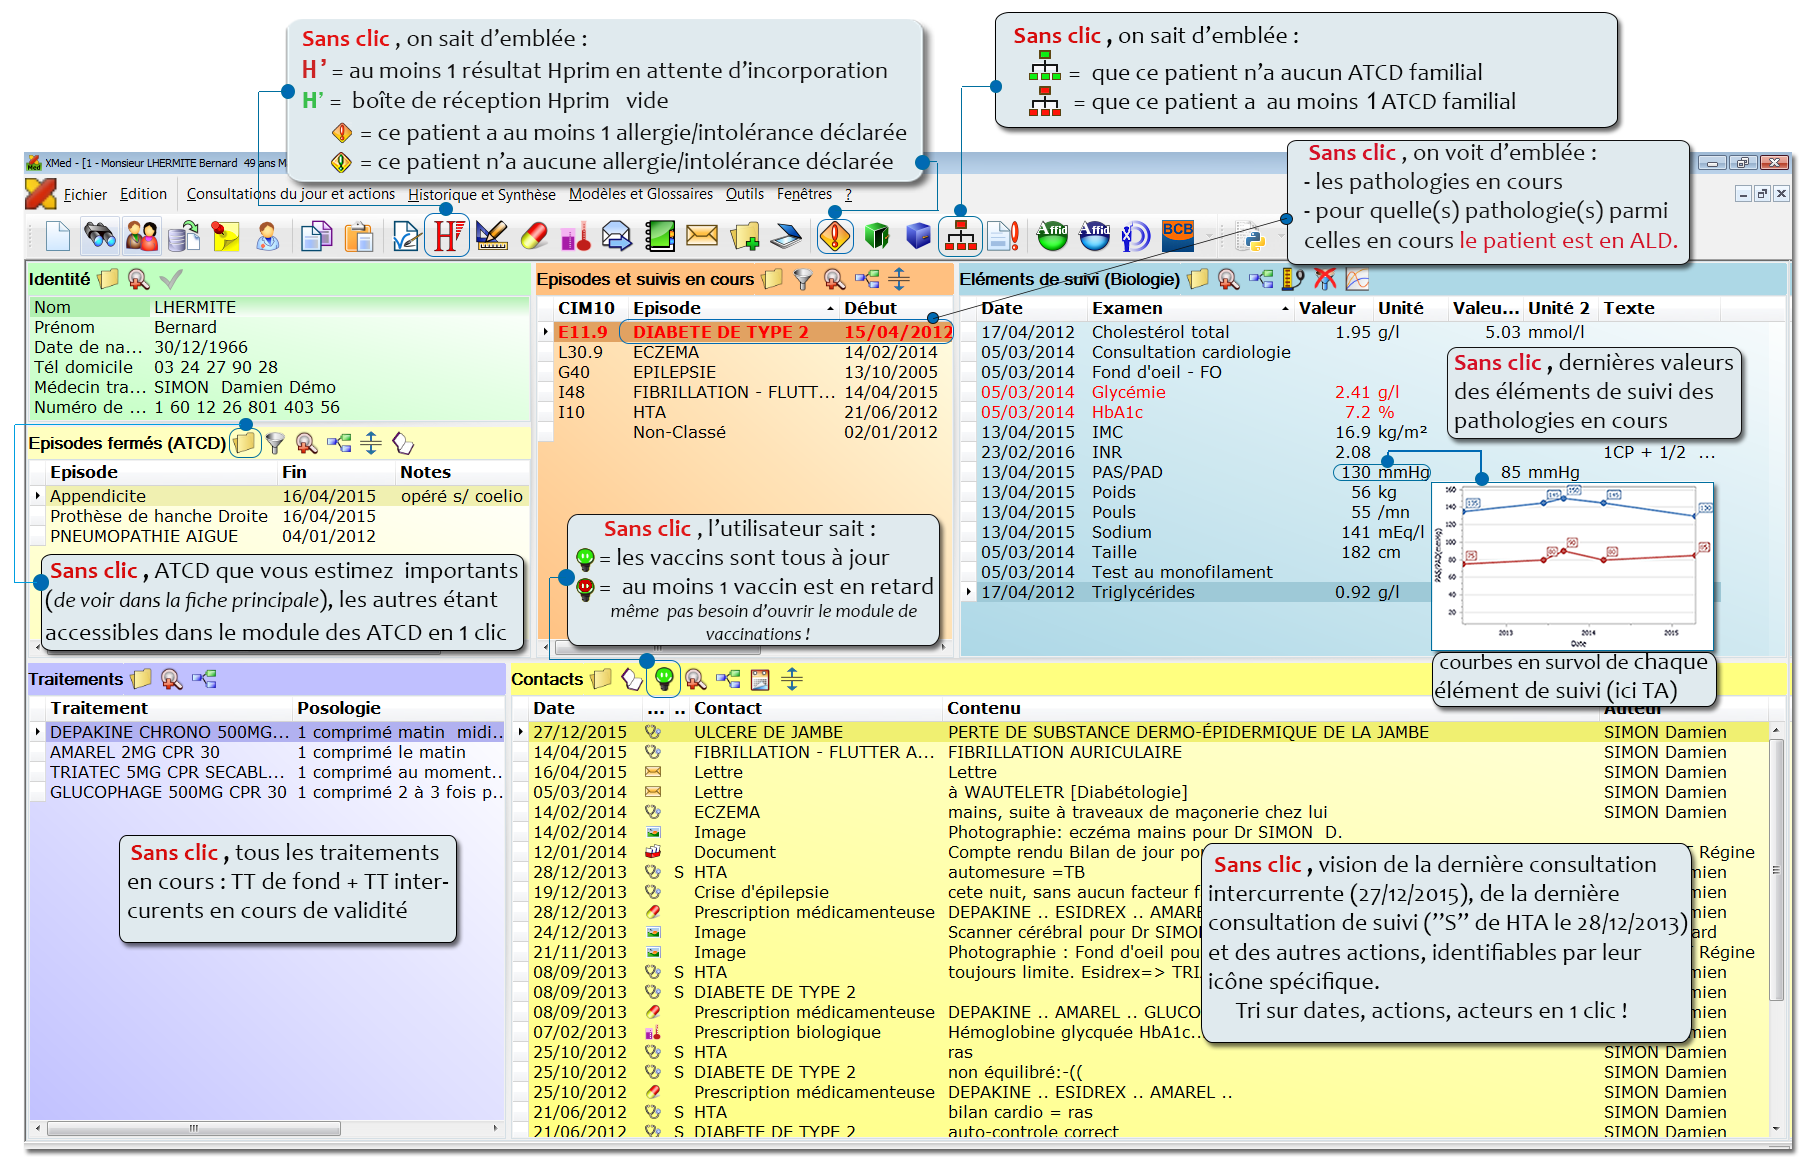
Task: Open the green vaccination lightbulb icon
Action: 663,680
